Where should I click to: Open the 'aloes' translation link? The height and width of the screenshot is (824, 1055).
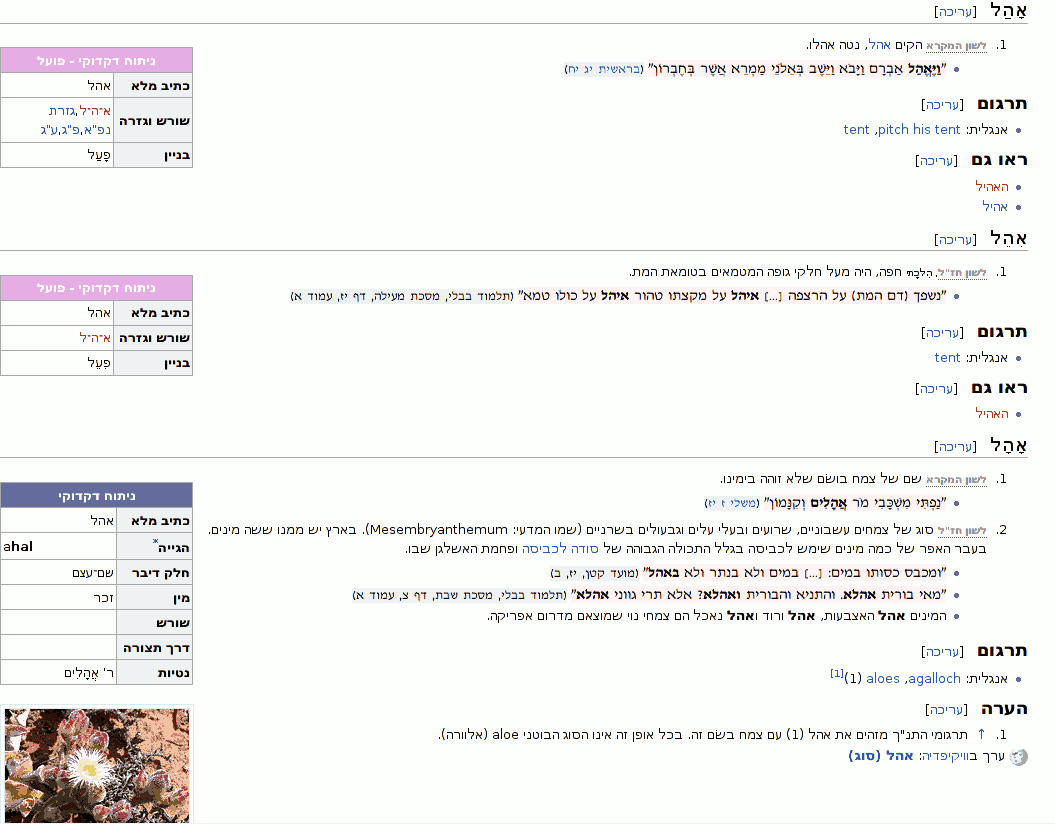coord(883,679)
